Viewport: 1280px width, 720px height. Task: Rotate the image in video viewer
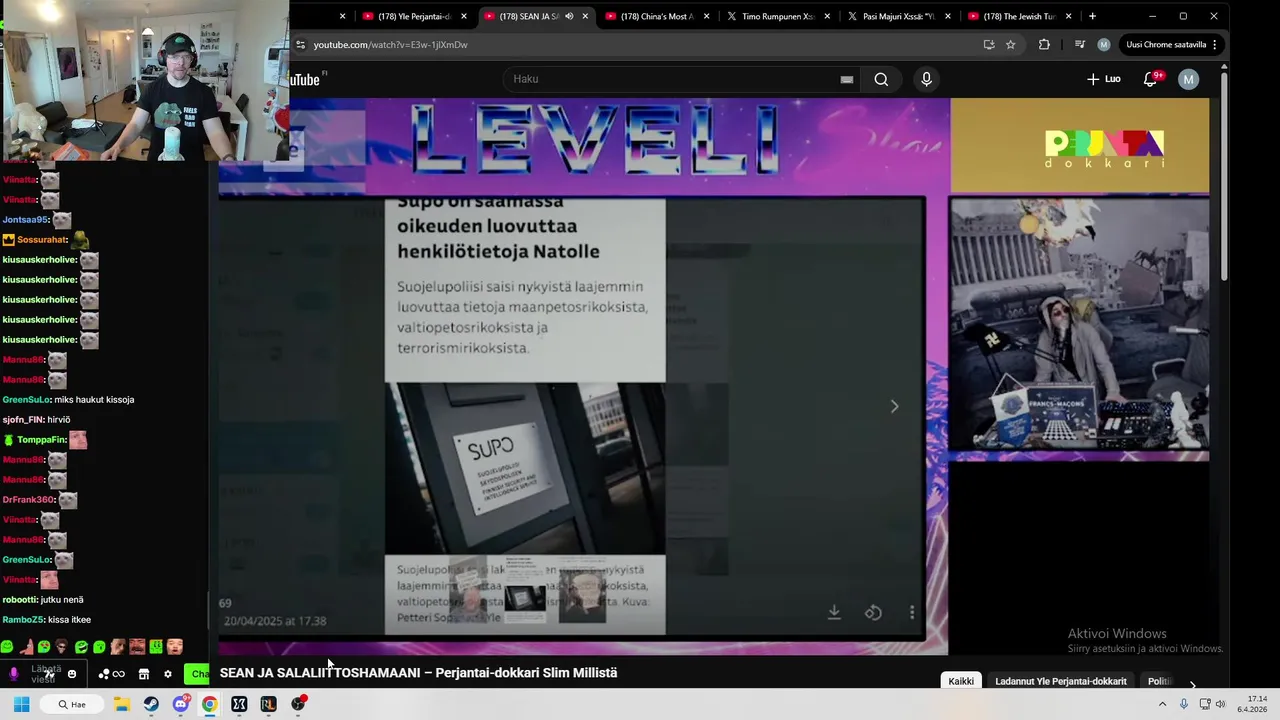(x=873, y=612)
